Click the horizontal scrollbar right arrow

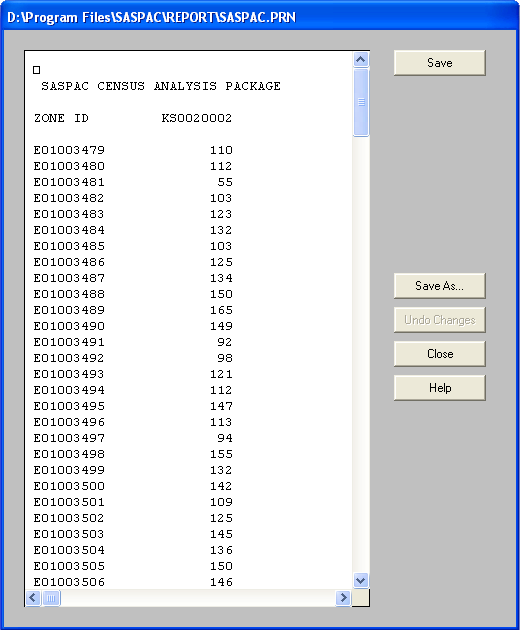coord(343,598)
